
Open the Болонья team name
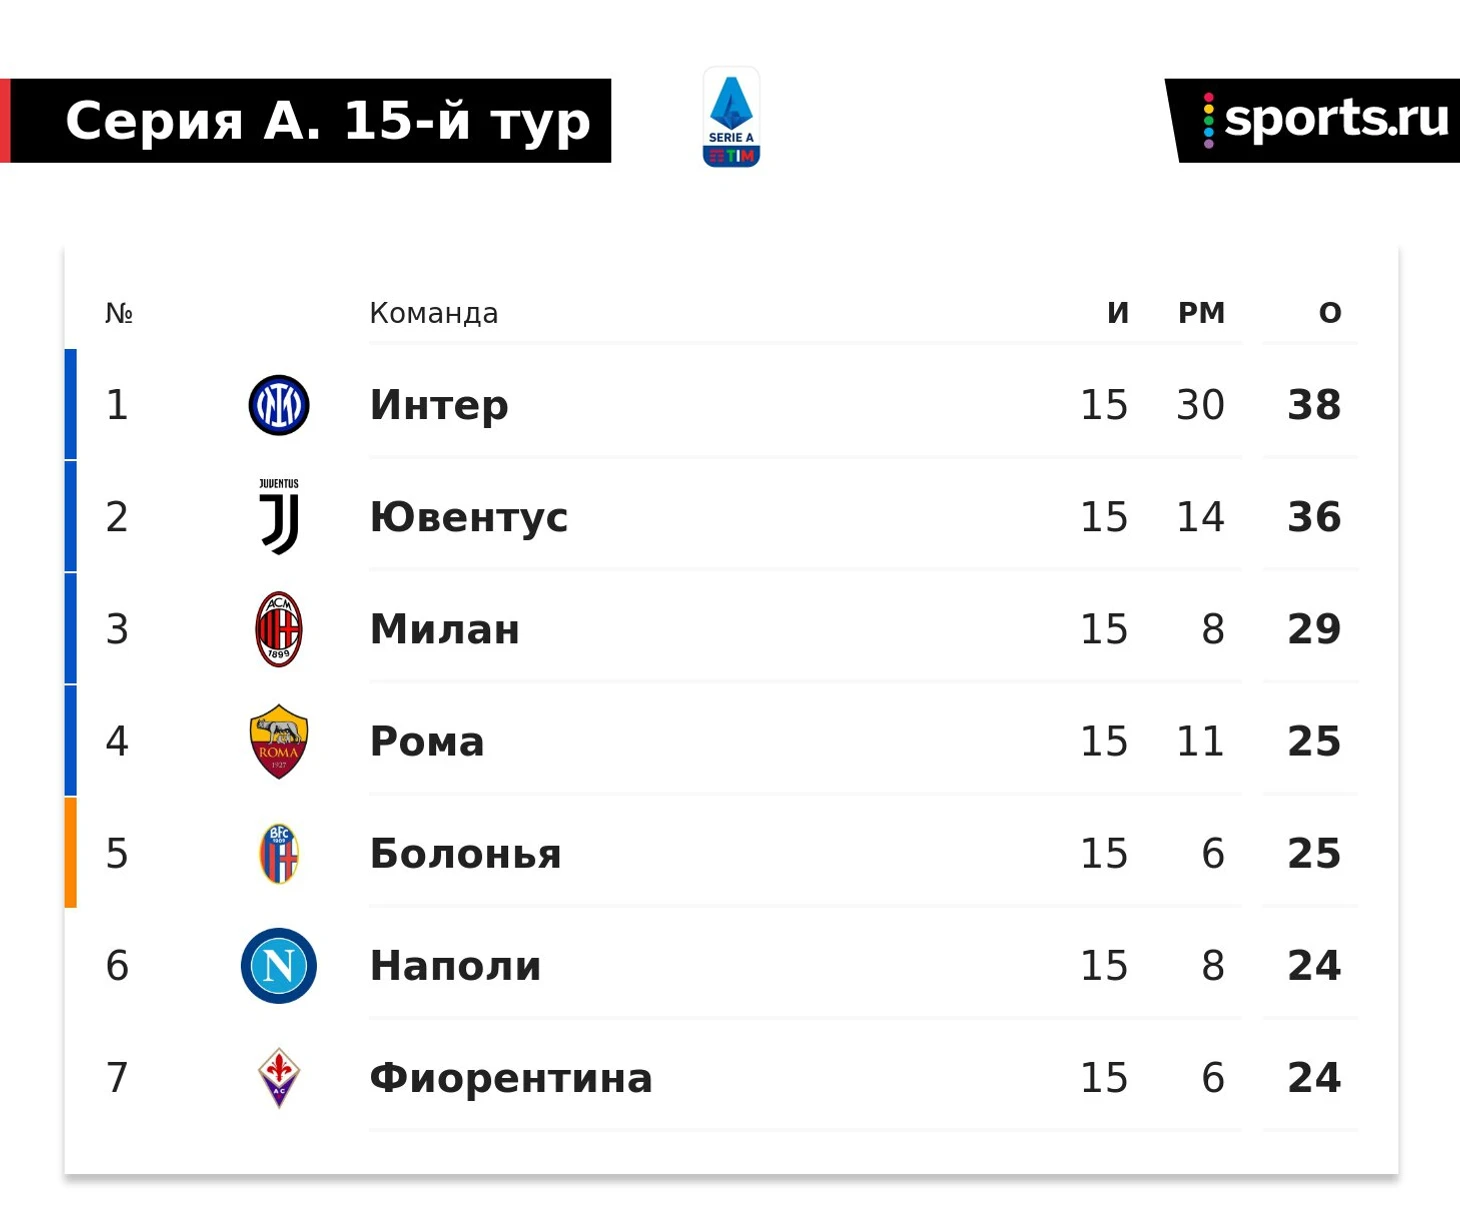tap(466, 853)
